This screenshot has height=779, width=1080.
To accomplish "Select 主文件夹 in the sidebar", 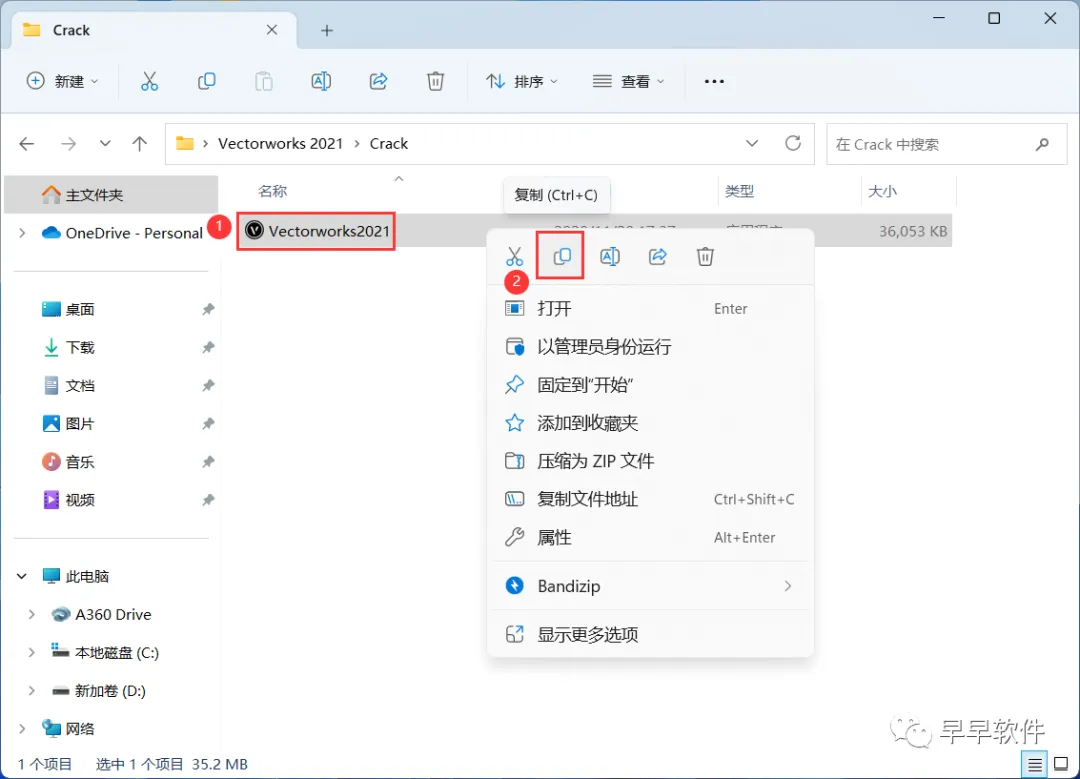I will pyautogui.click(x=112, y=195).
